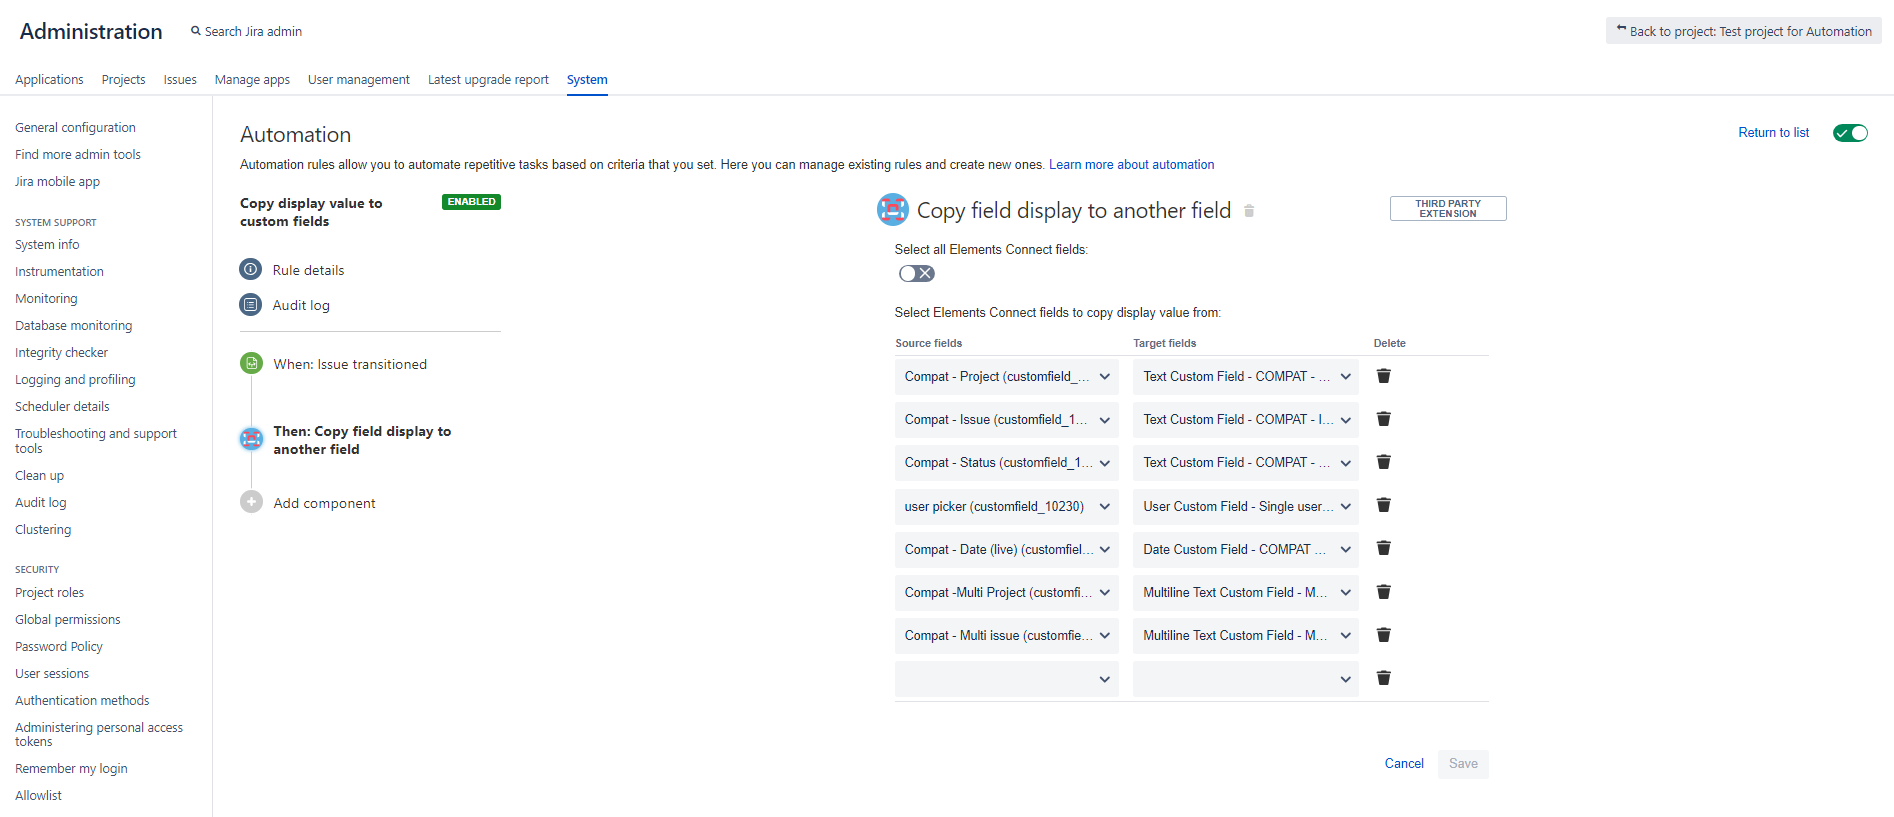Delete the user picker field mapping row

coord(1383,505)
